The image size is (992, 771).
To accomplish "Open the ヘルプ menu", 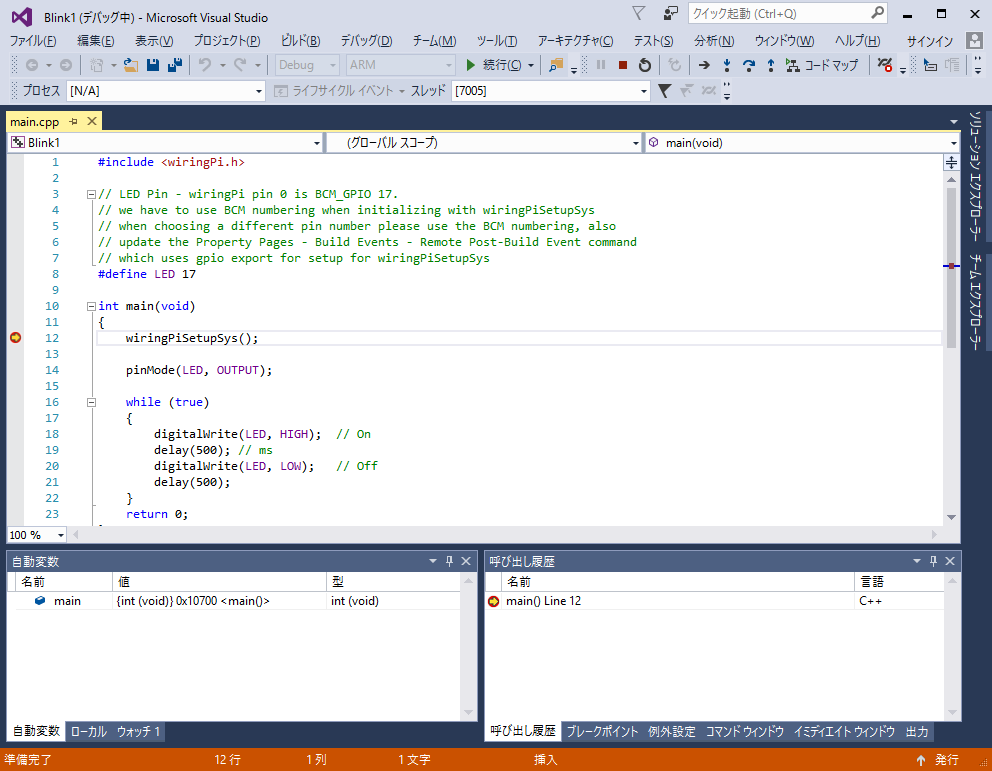I will [x=857, y=41].
